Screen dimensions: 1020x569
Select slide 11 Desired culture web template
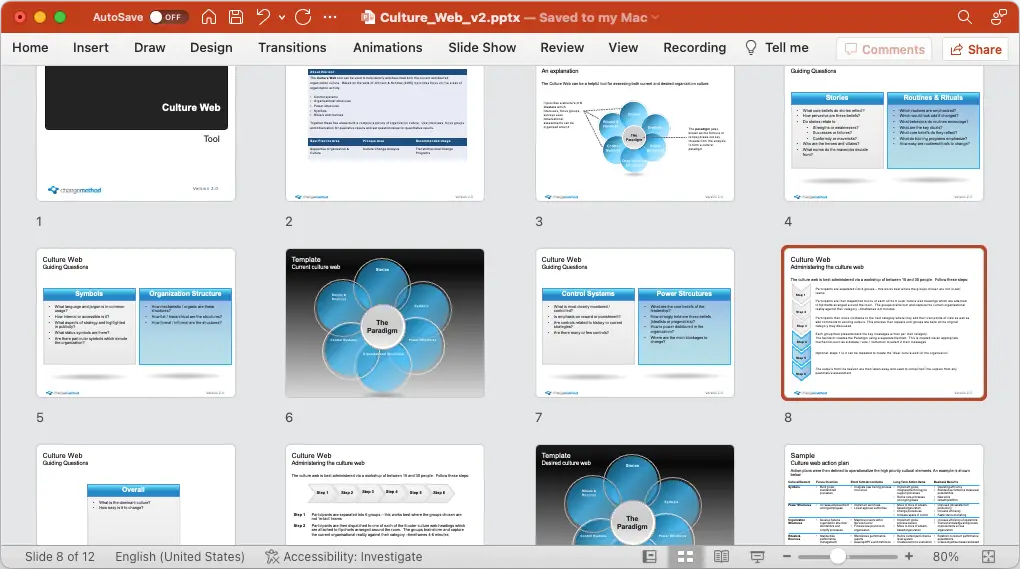pos(635,495)
